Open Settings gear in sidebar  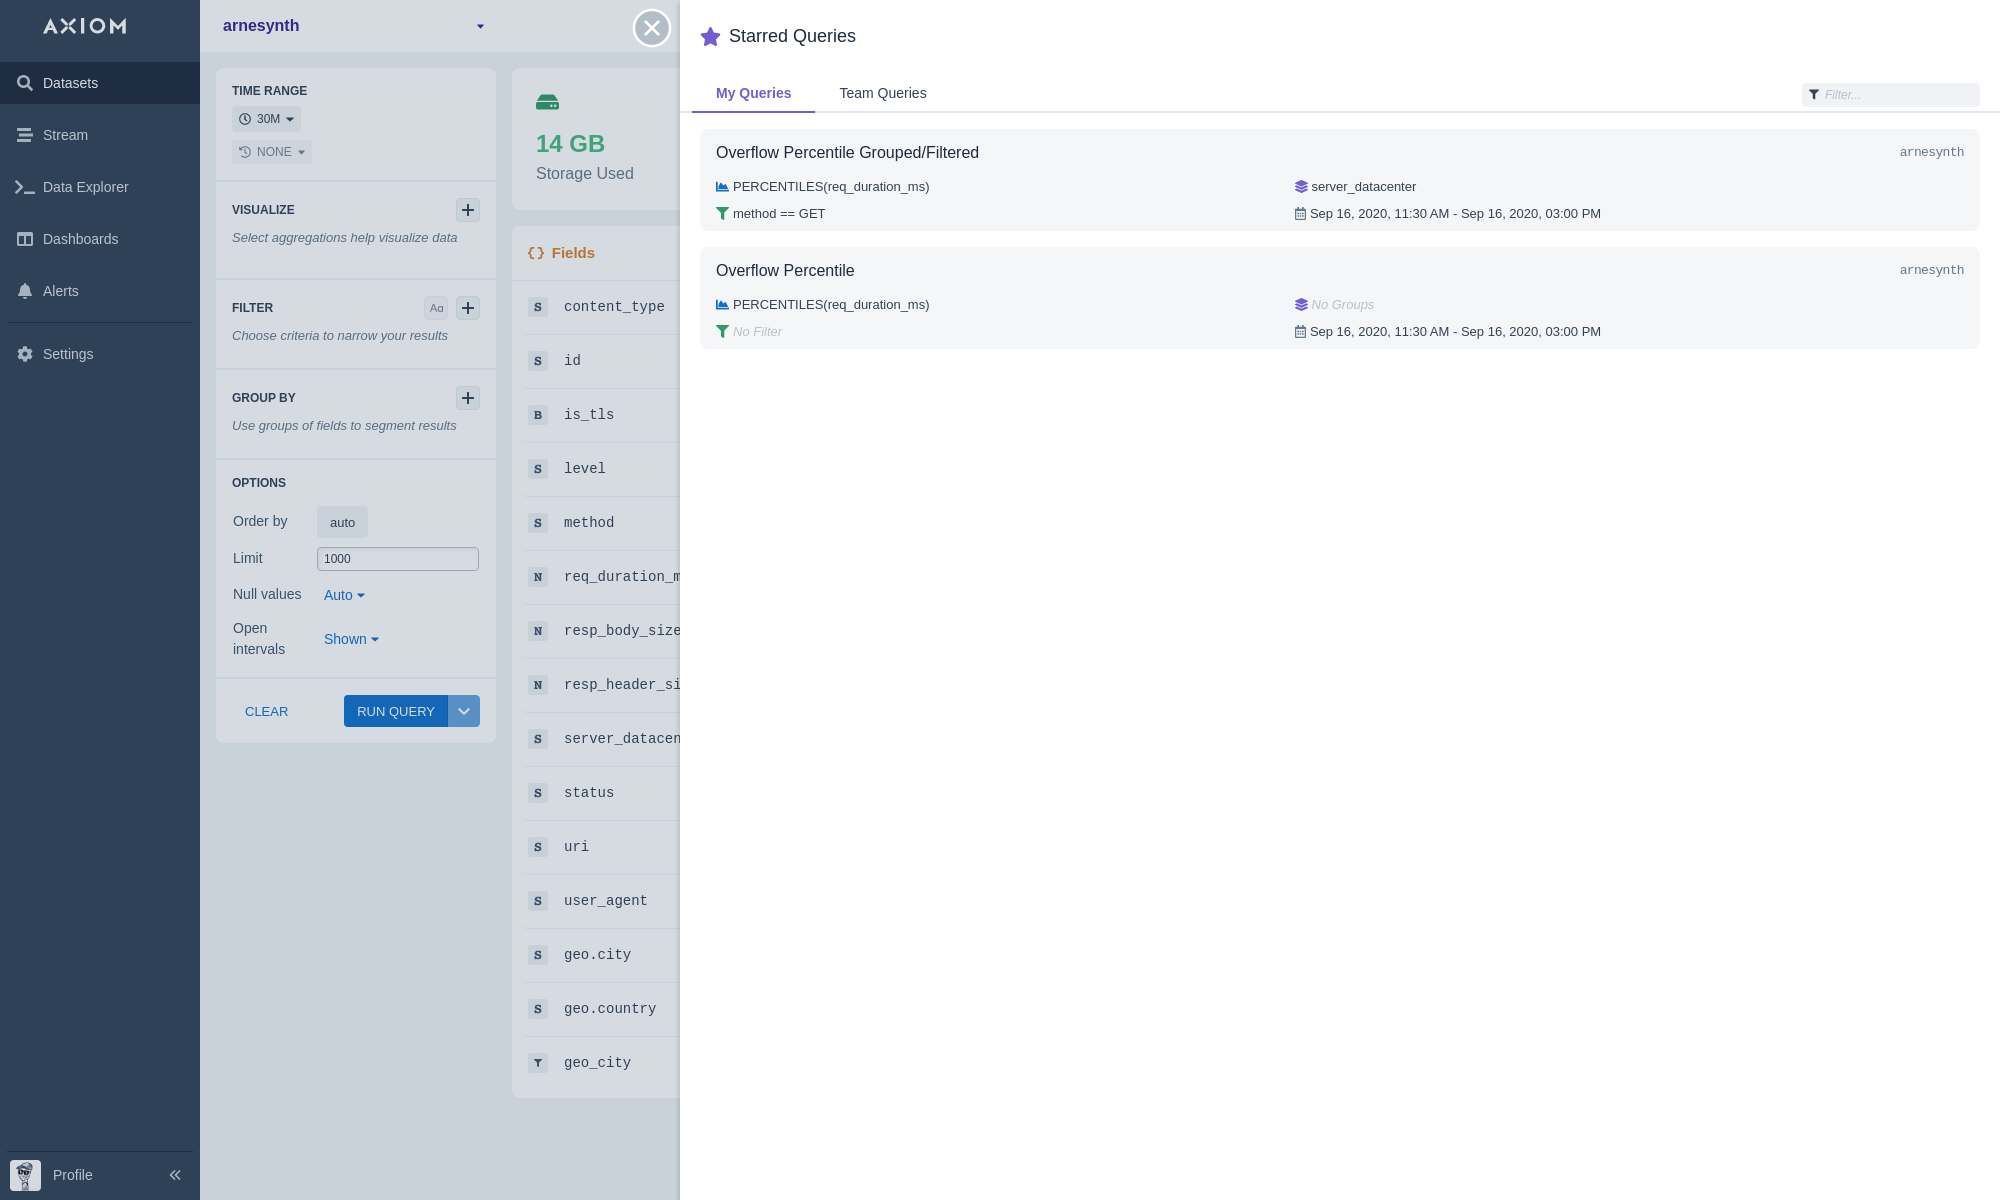(25, 354)
